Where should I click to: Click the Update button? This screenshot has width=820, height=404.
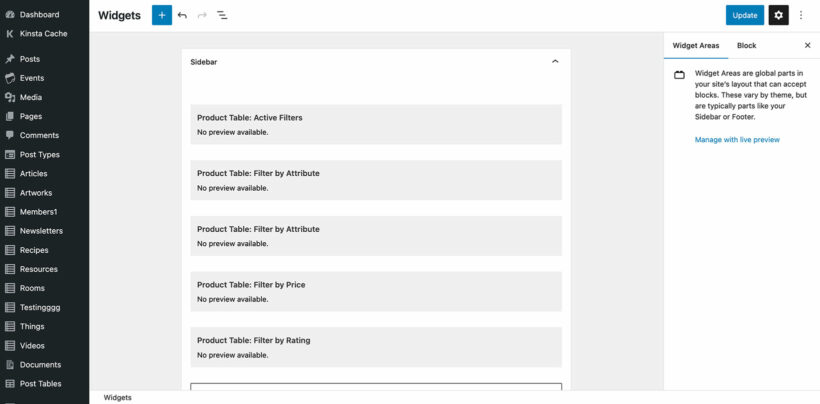[745, 15]
